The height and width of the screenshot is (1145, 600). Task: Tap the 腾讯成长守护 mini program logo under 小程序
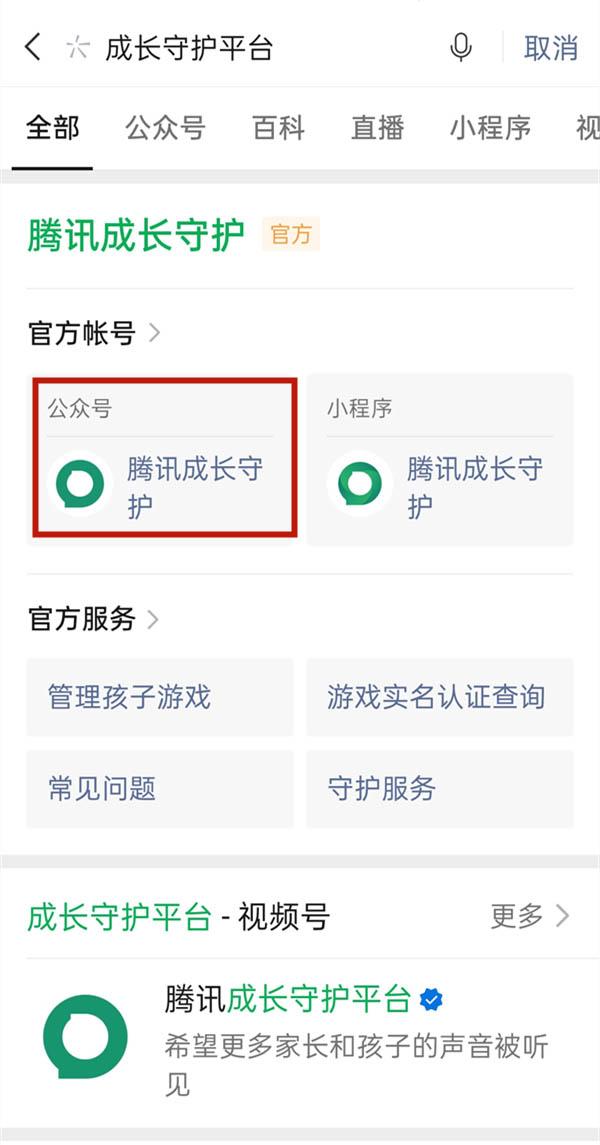[x=357, y=485]
